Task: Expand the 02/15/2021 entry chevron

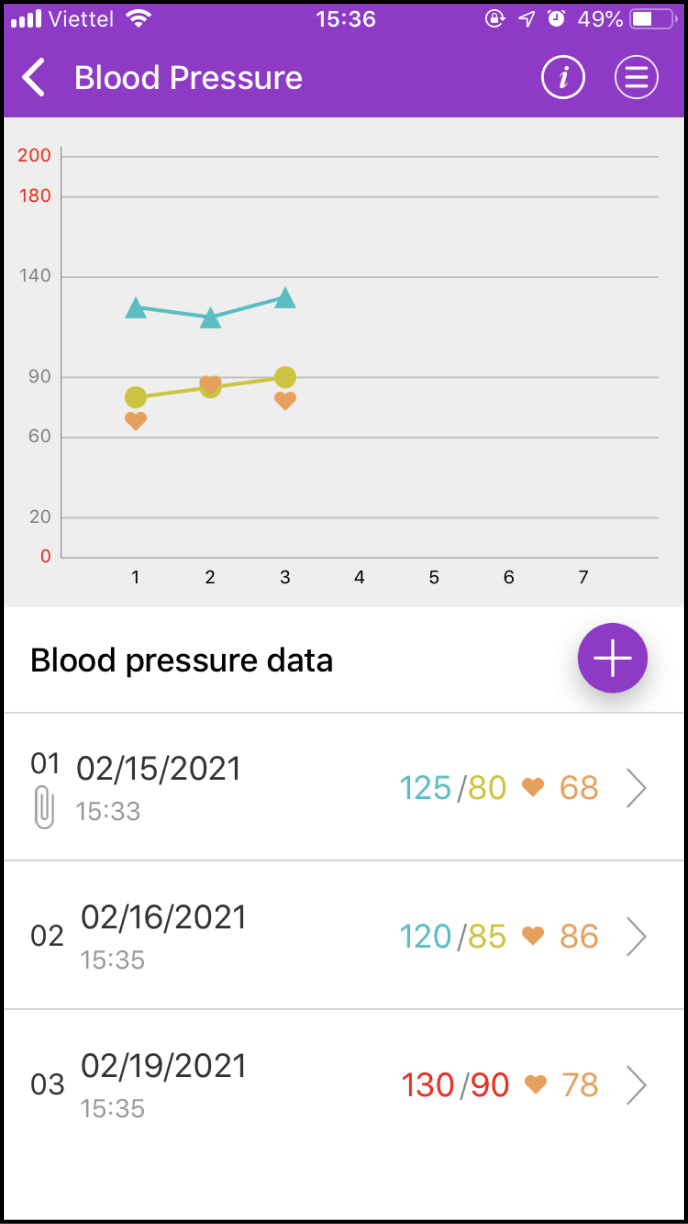Action: point(636,789)
